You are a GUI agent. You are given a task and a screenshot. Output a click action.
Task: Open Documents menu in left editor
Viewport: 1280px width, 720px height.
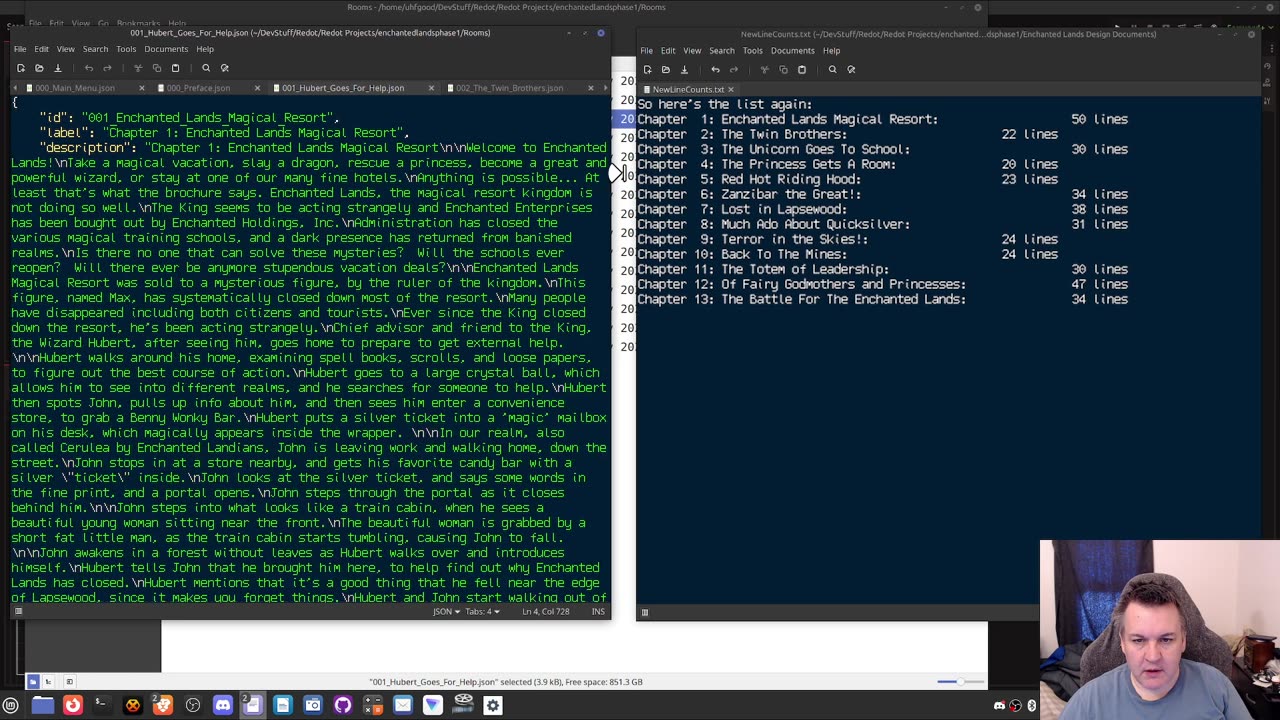166,49
